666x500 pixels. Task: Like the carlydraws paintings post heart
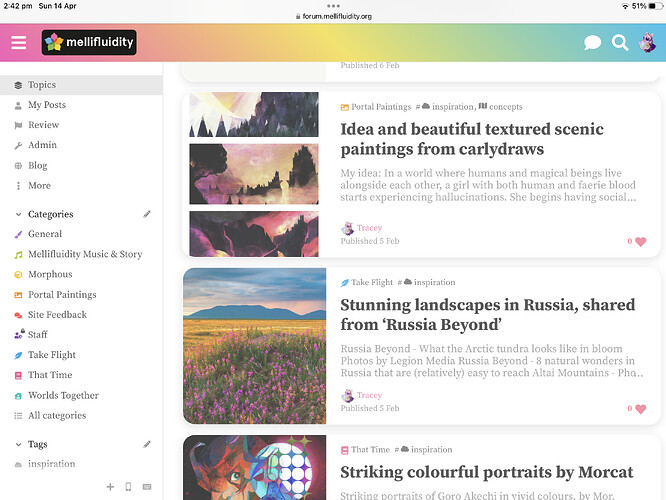tap(641, 241)
